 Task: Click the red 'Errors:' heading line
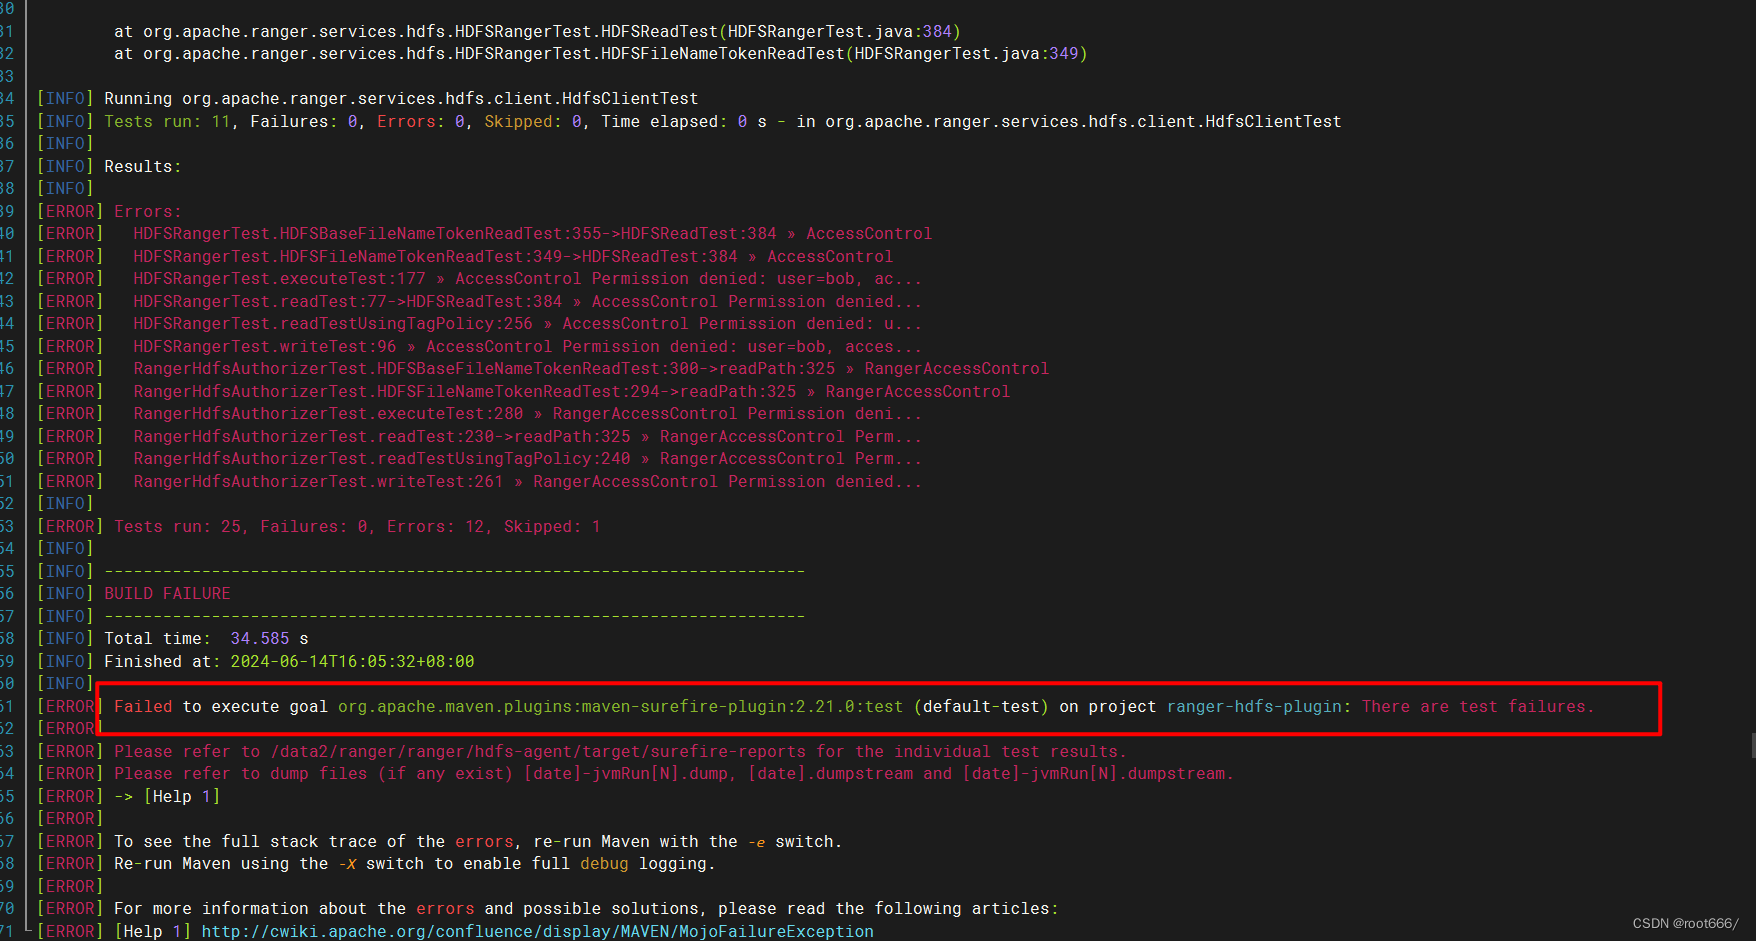pos(148,212)
